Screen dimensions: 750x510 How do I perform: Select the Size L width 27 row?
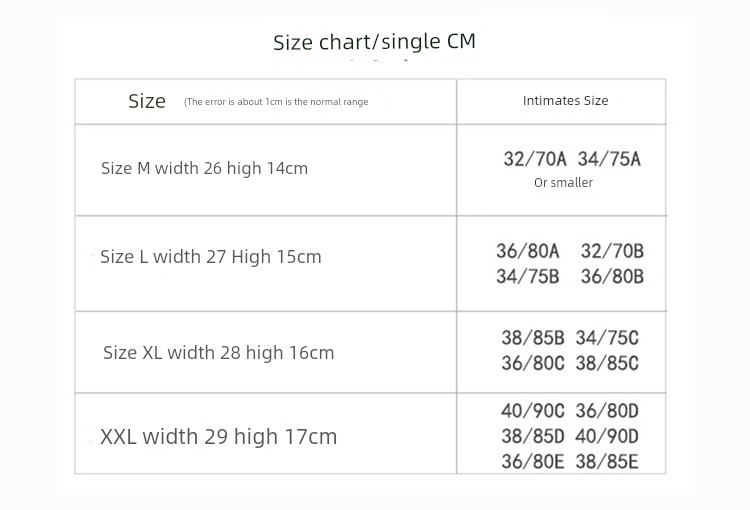(211, 257)
